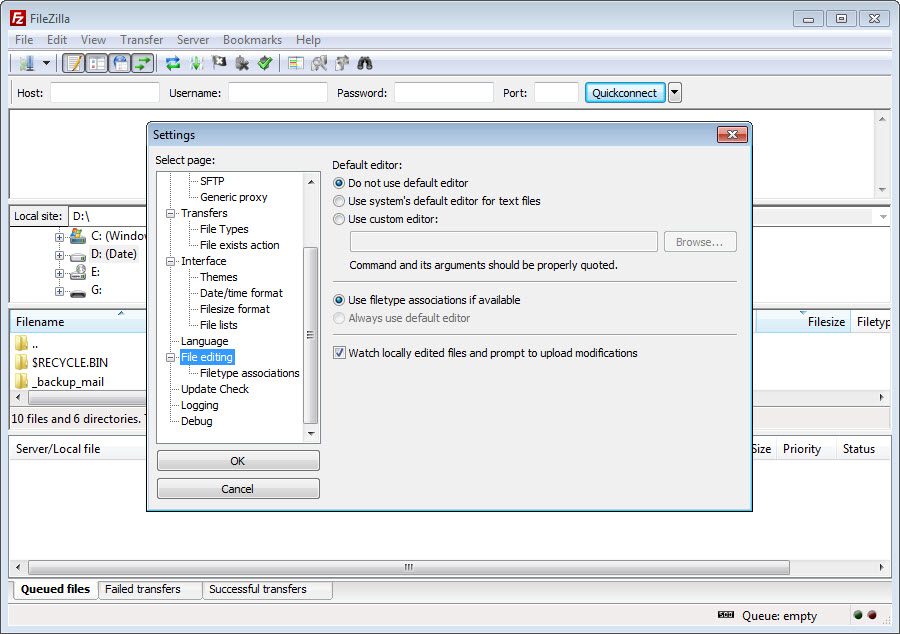Uncheck 'Watch locally edited files' checkbox
The width and height of the screenshot is (900, 634).
click(x=339, y=352)
